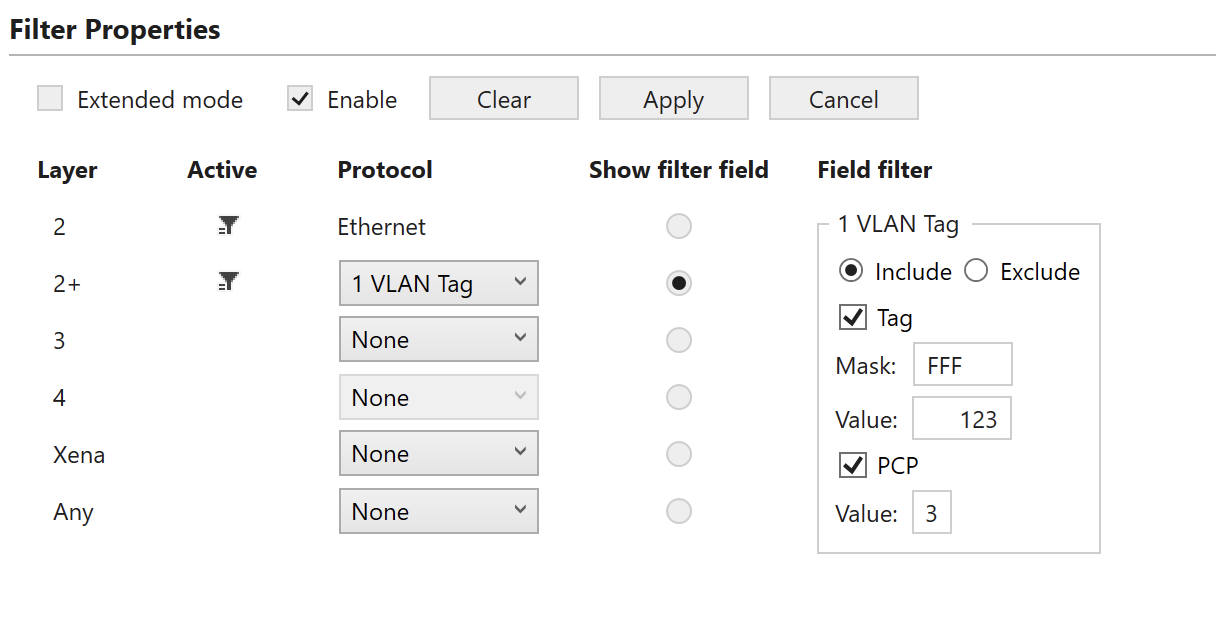Click the active filter icon for layer 2+

(228, 283)
